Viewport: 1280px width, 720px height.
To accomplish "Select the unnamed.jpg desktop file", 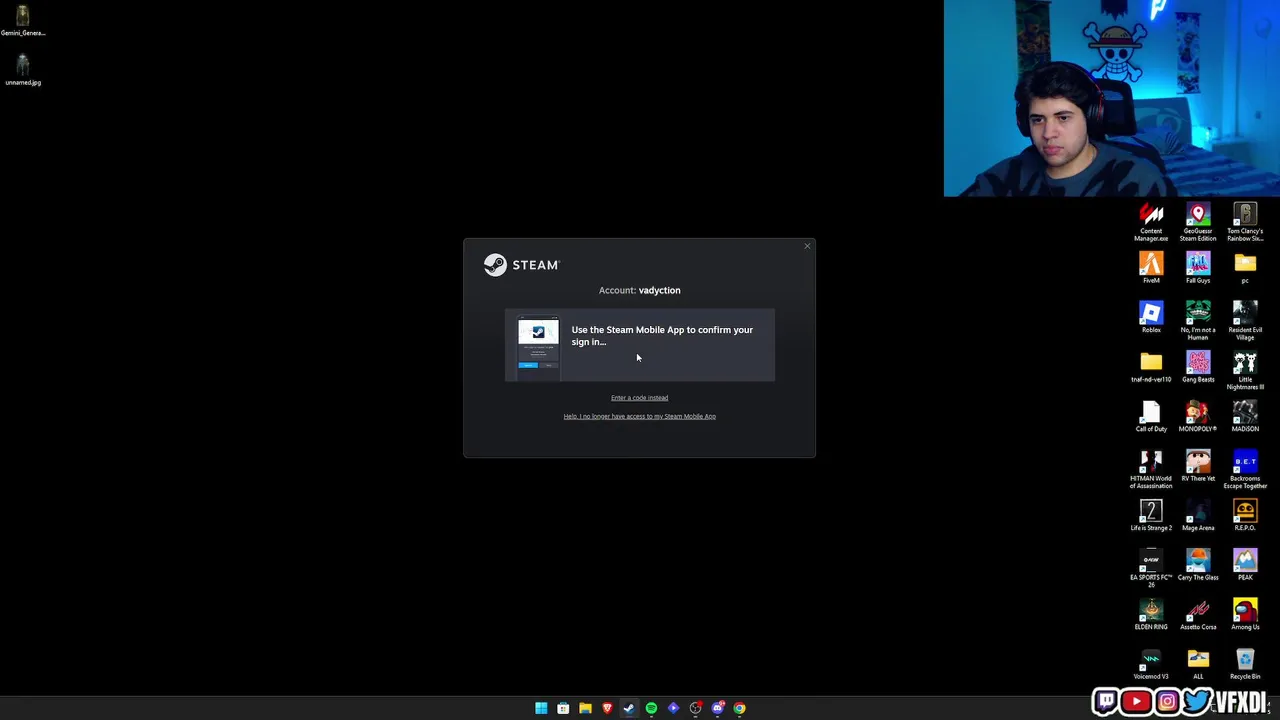I will coord(23,69).
